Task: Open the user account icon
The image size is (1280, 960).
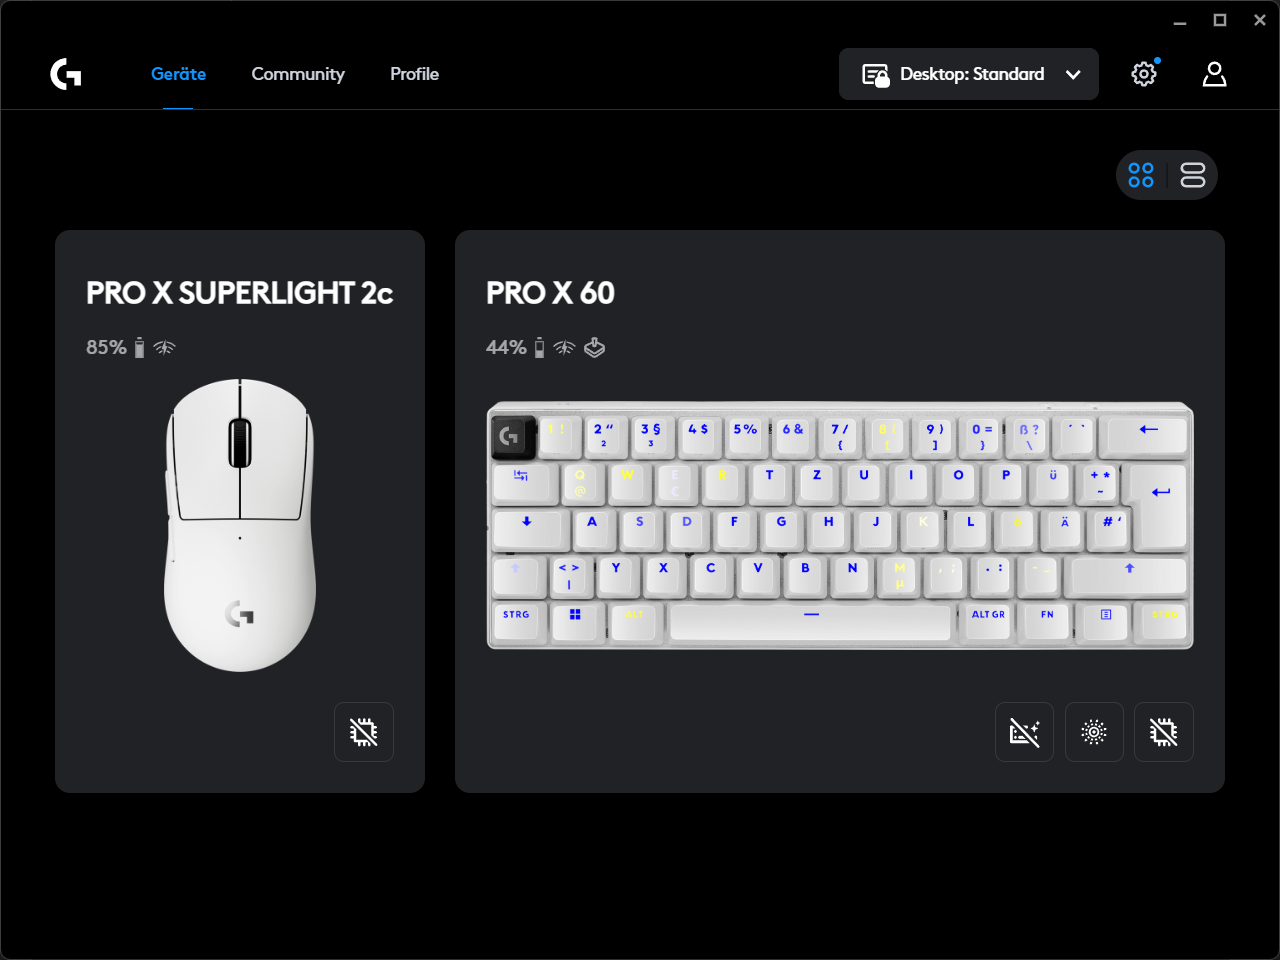Action: [x=1214, y=74]
